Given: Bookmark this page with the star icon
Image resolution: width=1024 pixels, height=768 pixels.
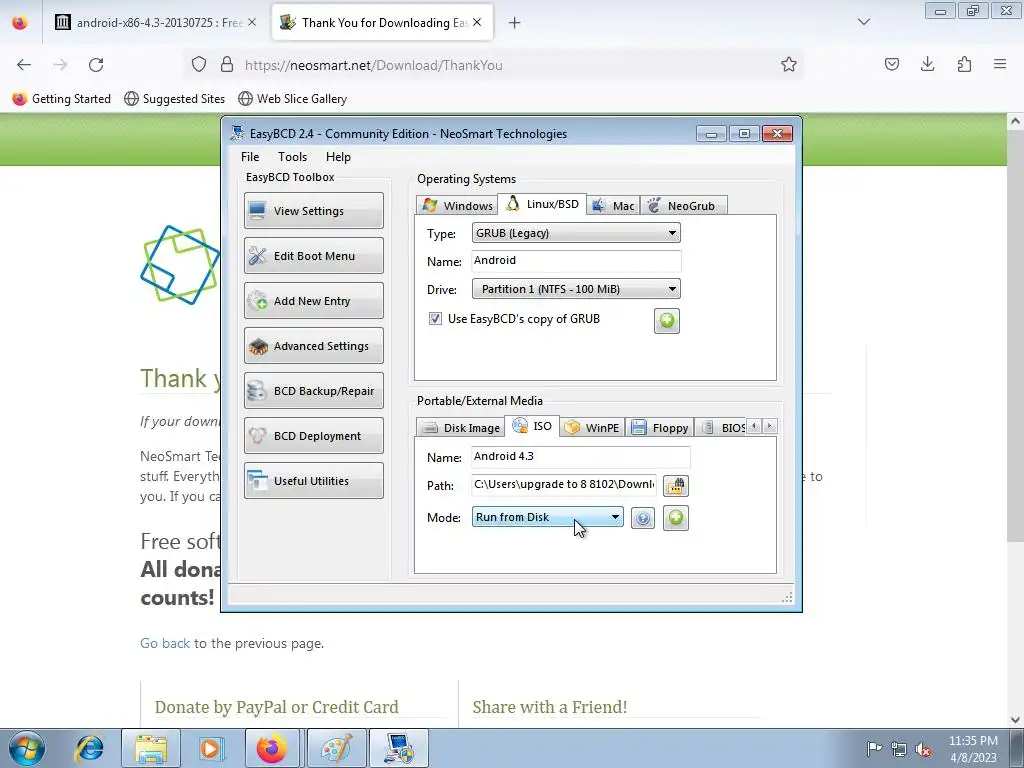Looking at the screenshot, I should (789, 64).
